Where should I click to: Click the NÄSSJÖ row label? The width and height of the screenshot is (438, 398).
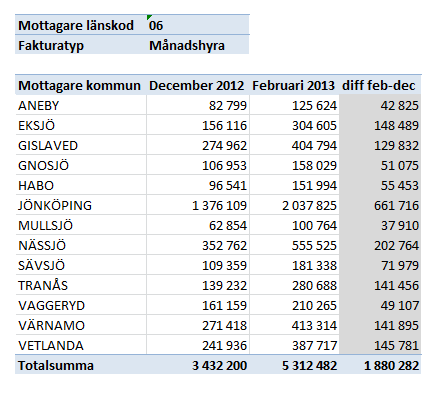[42, 245]
